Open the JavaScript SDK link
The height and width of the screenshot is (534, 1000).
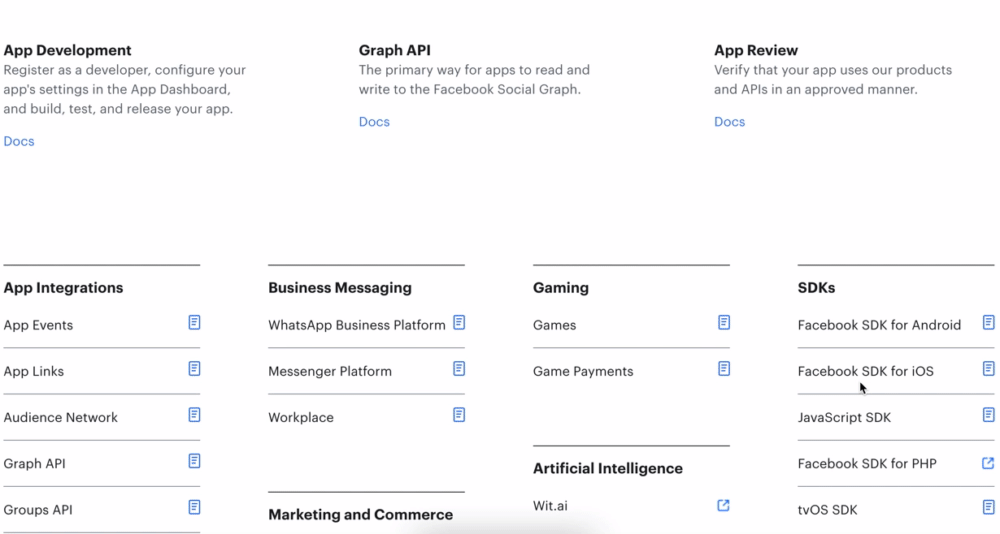[x=844, y=418]
